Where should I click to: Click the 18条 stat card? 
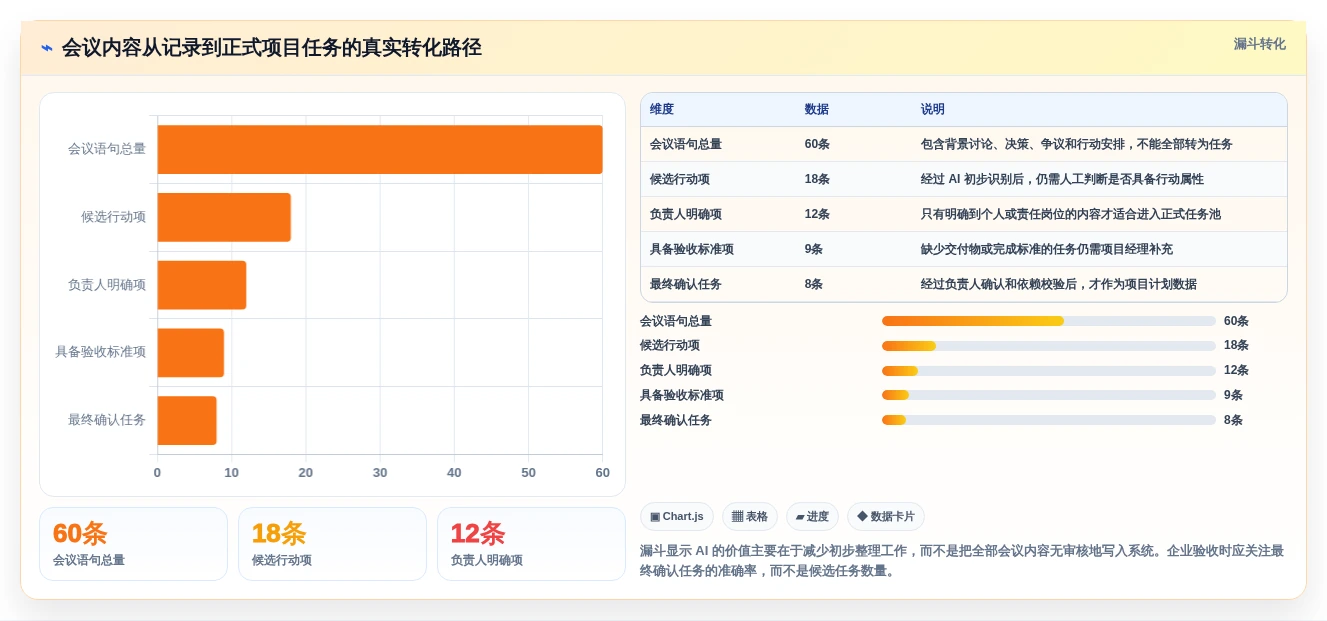332,544
